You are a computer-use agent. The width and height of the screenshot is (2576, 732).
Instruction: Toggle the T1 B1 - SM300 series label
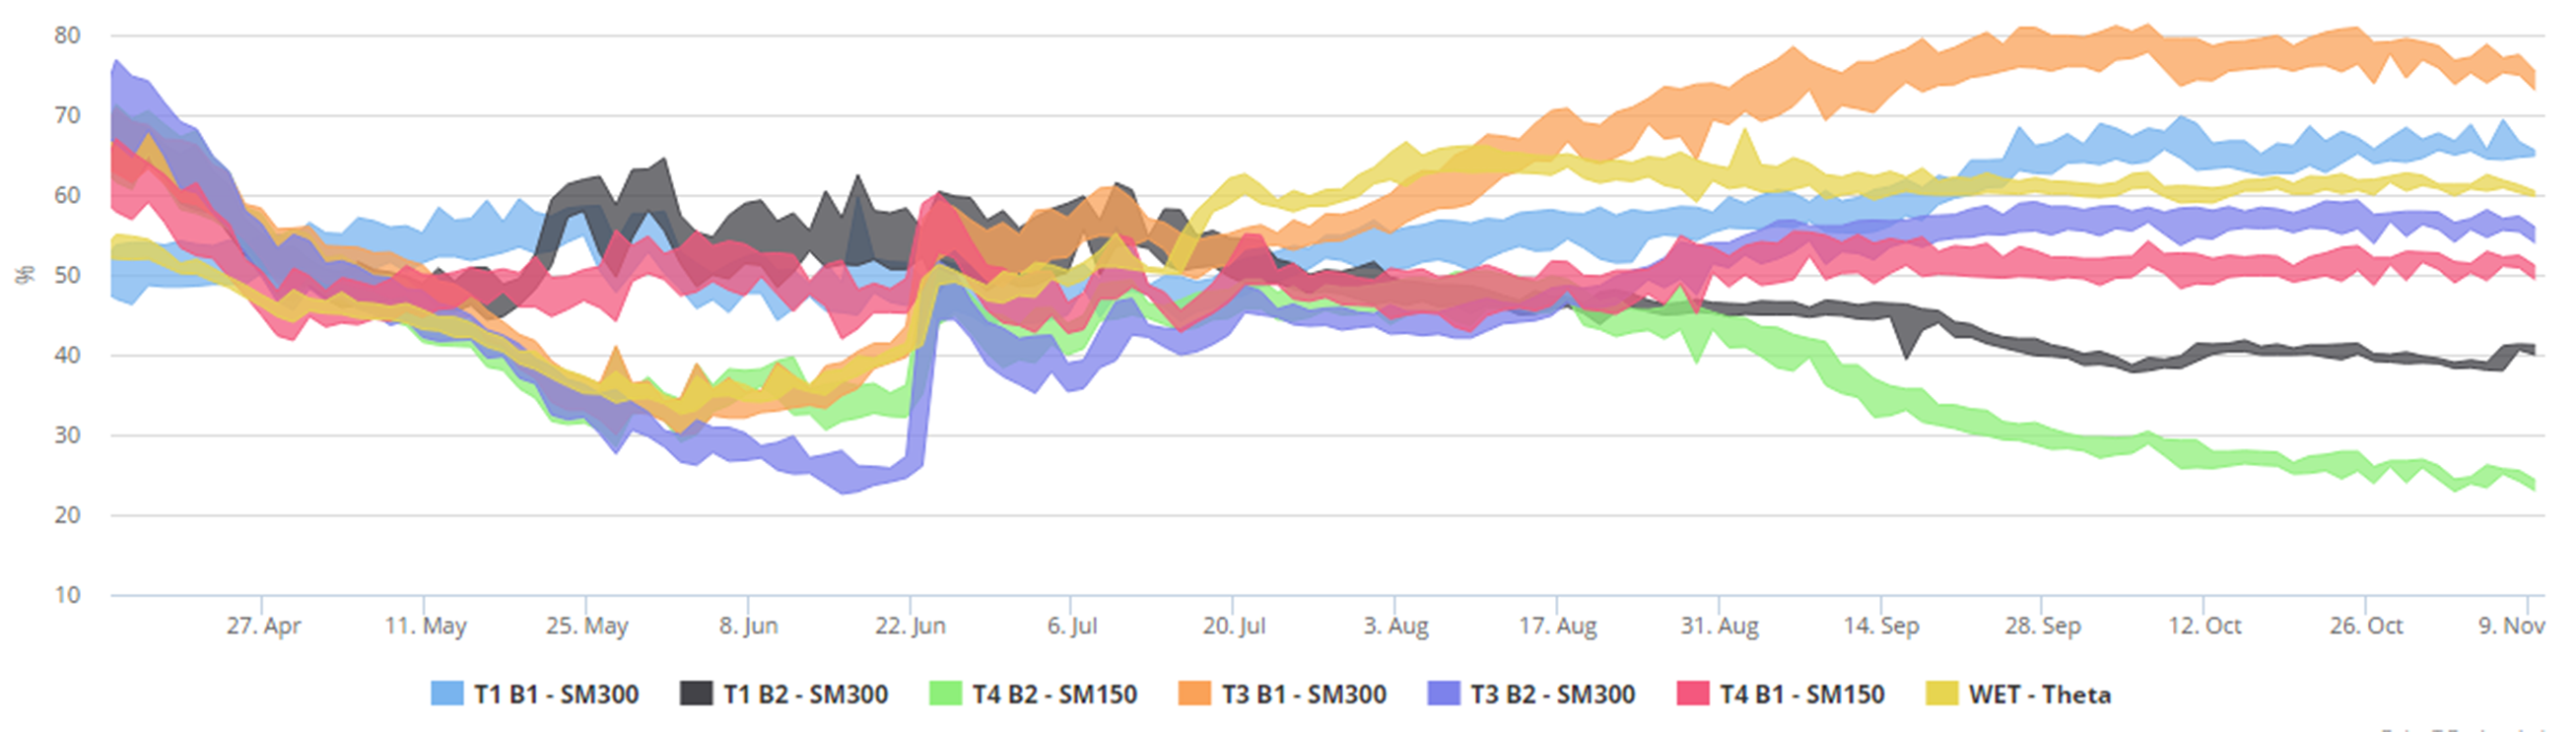tap(556, 694)
